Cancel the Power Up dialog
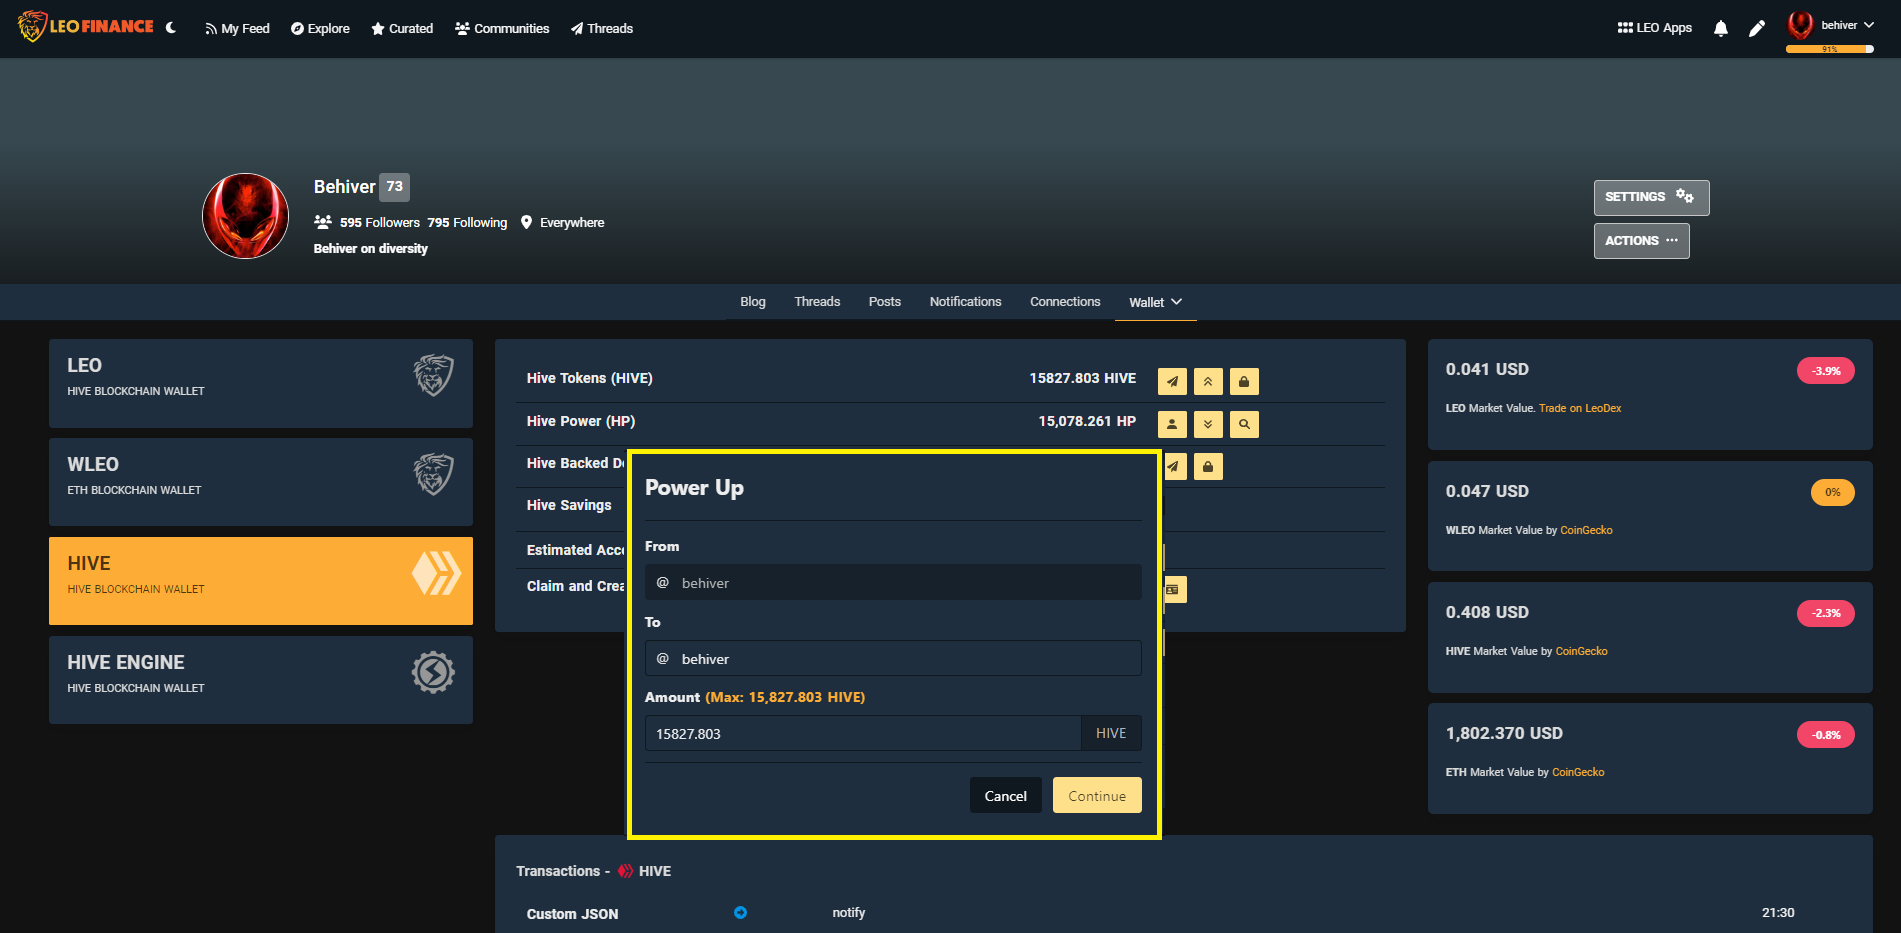1901x933 pixels. [x=1005, y=796]
